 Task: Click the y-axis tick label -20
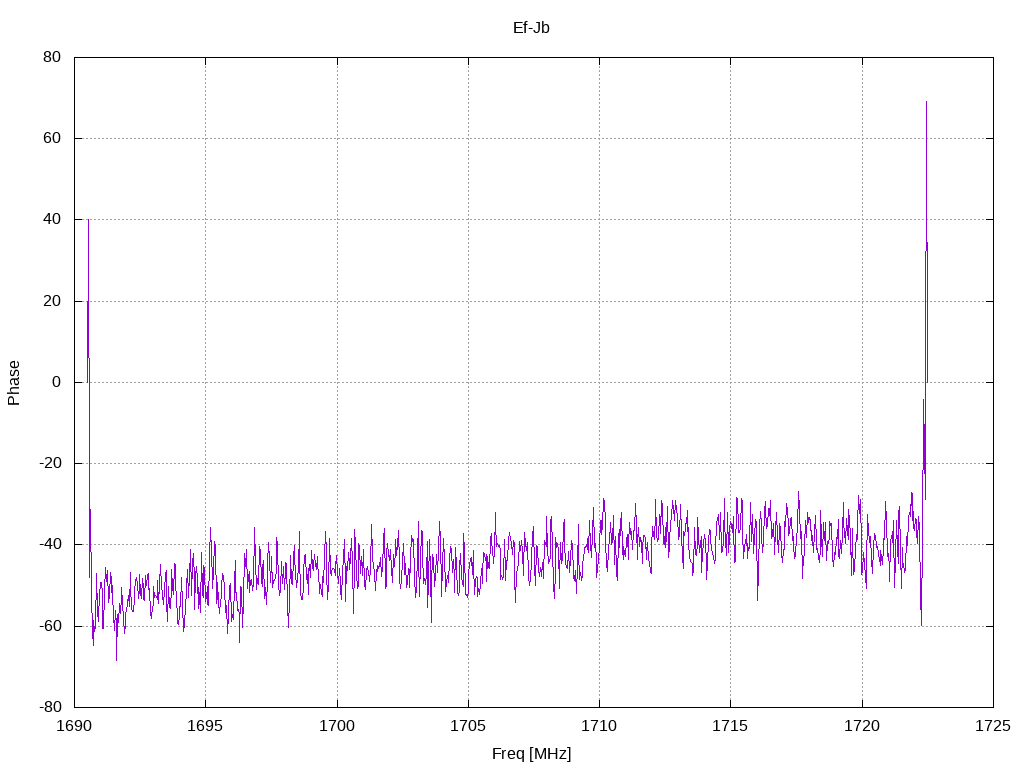(x=50, y=463)
